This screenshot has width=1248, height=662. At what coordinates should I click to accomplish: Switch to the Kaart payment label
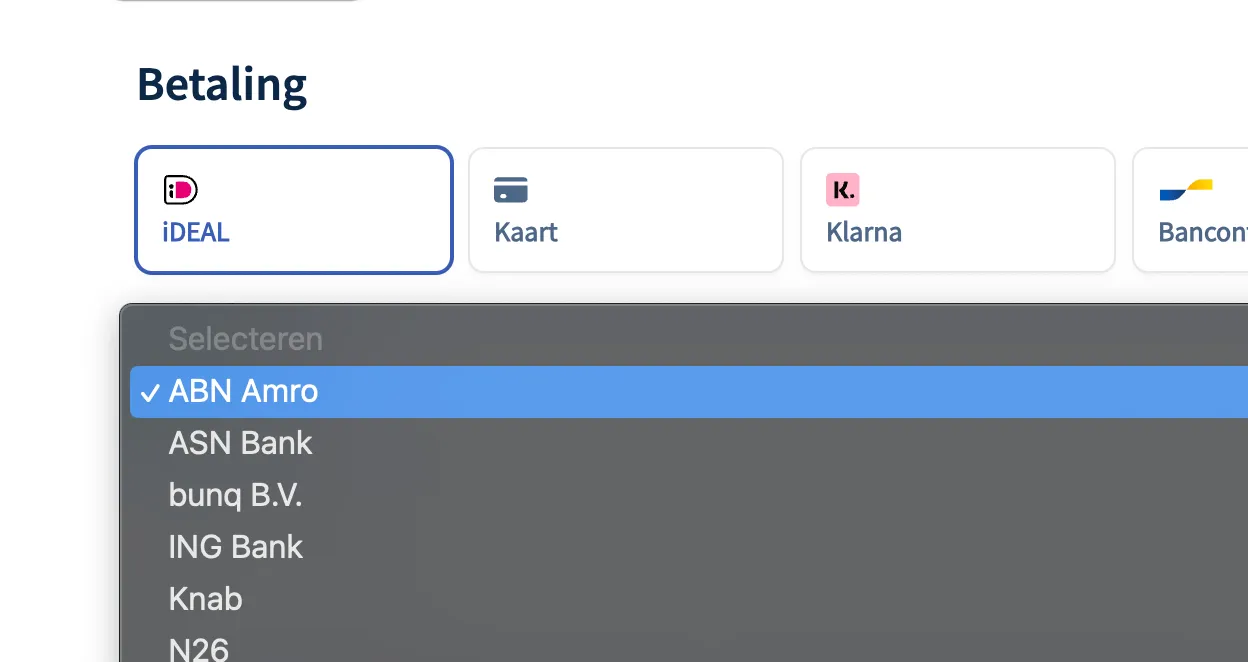526,232
